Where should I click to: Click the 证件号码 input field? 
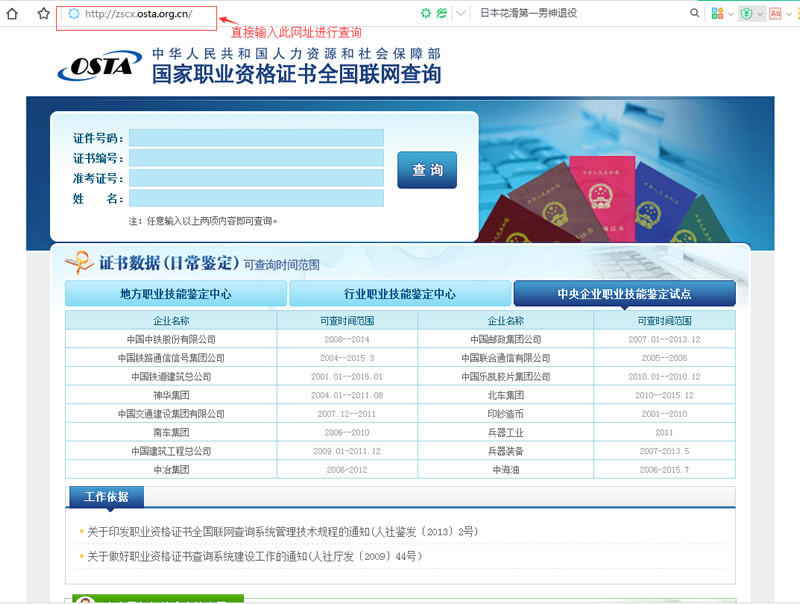click(256, 138)
